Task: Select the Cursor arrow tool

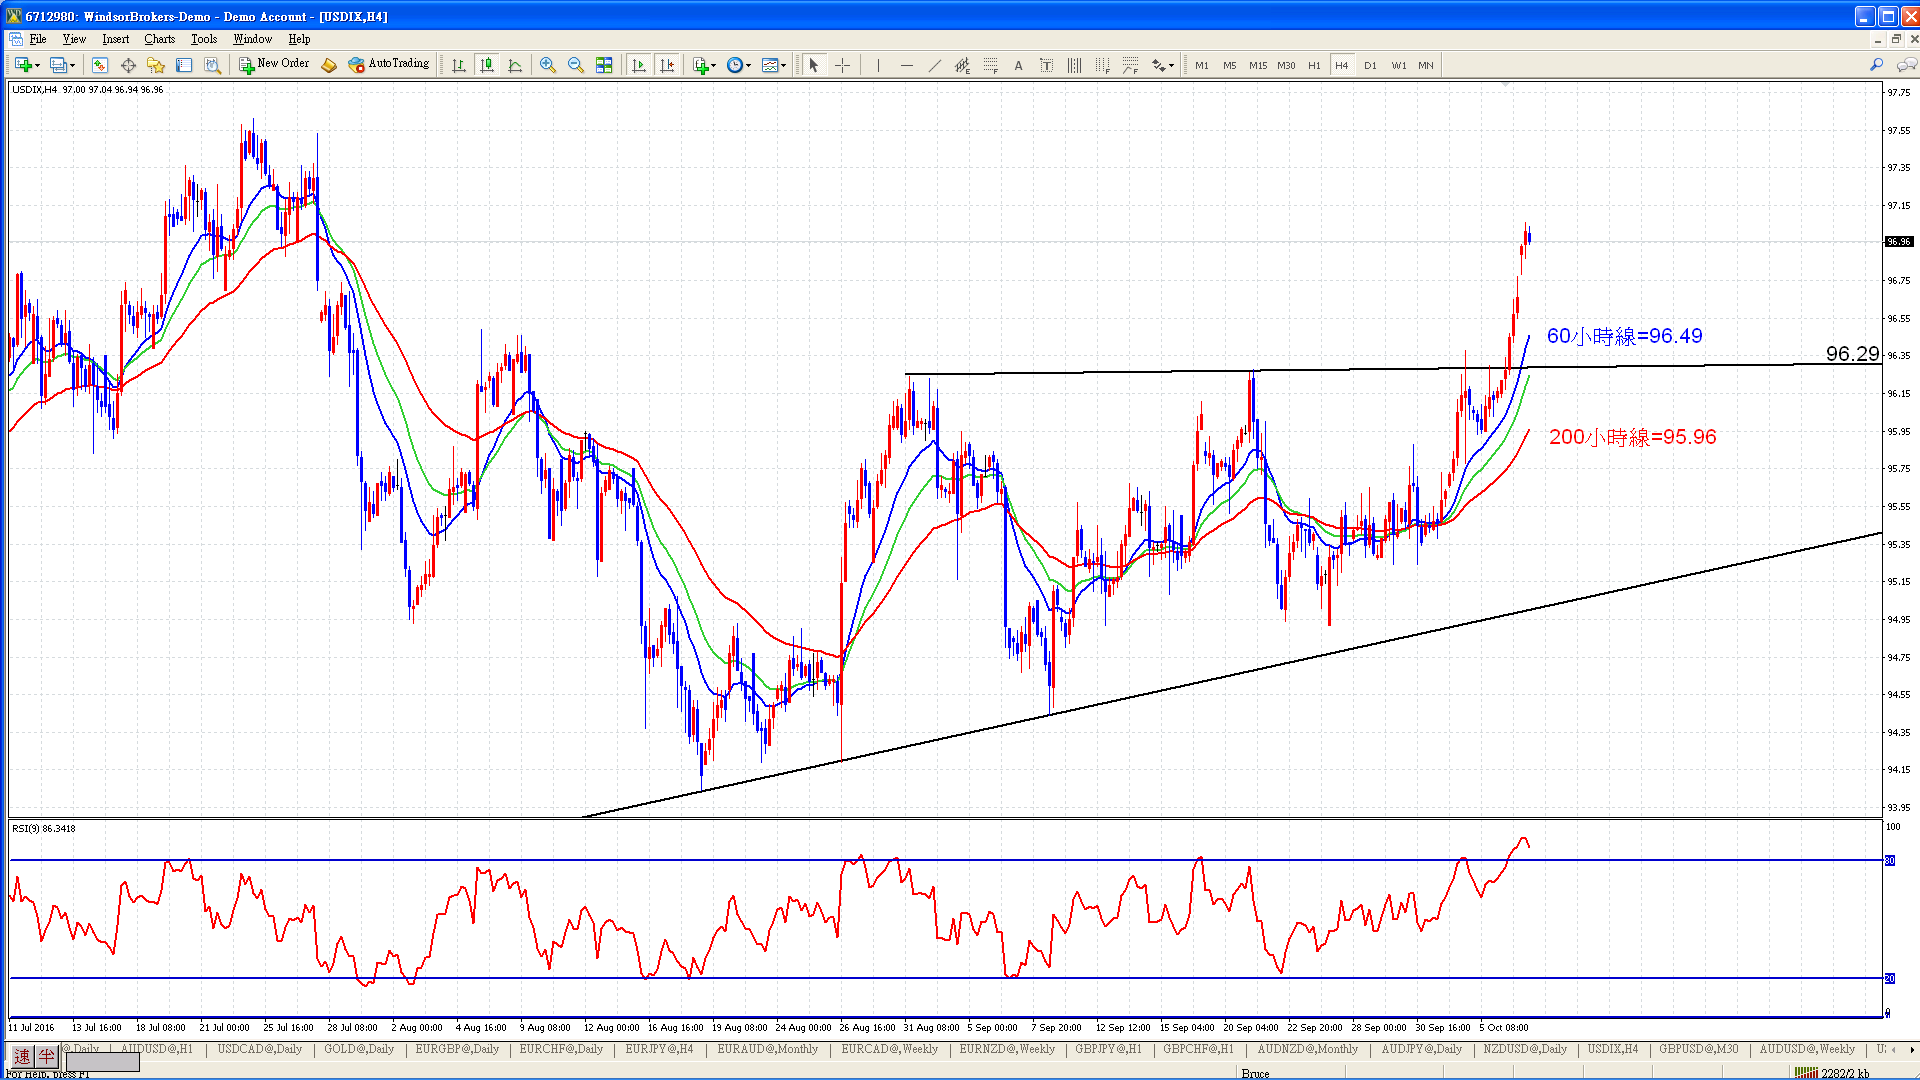Action: [x=814, y=65]
